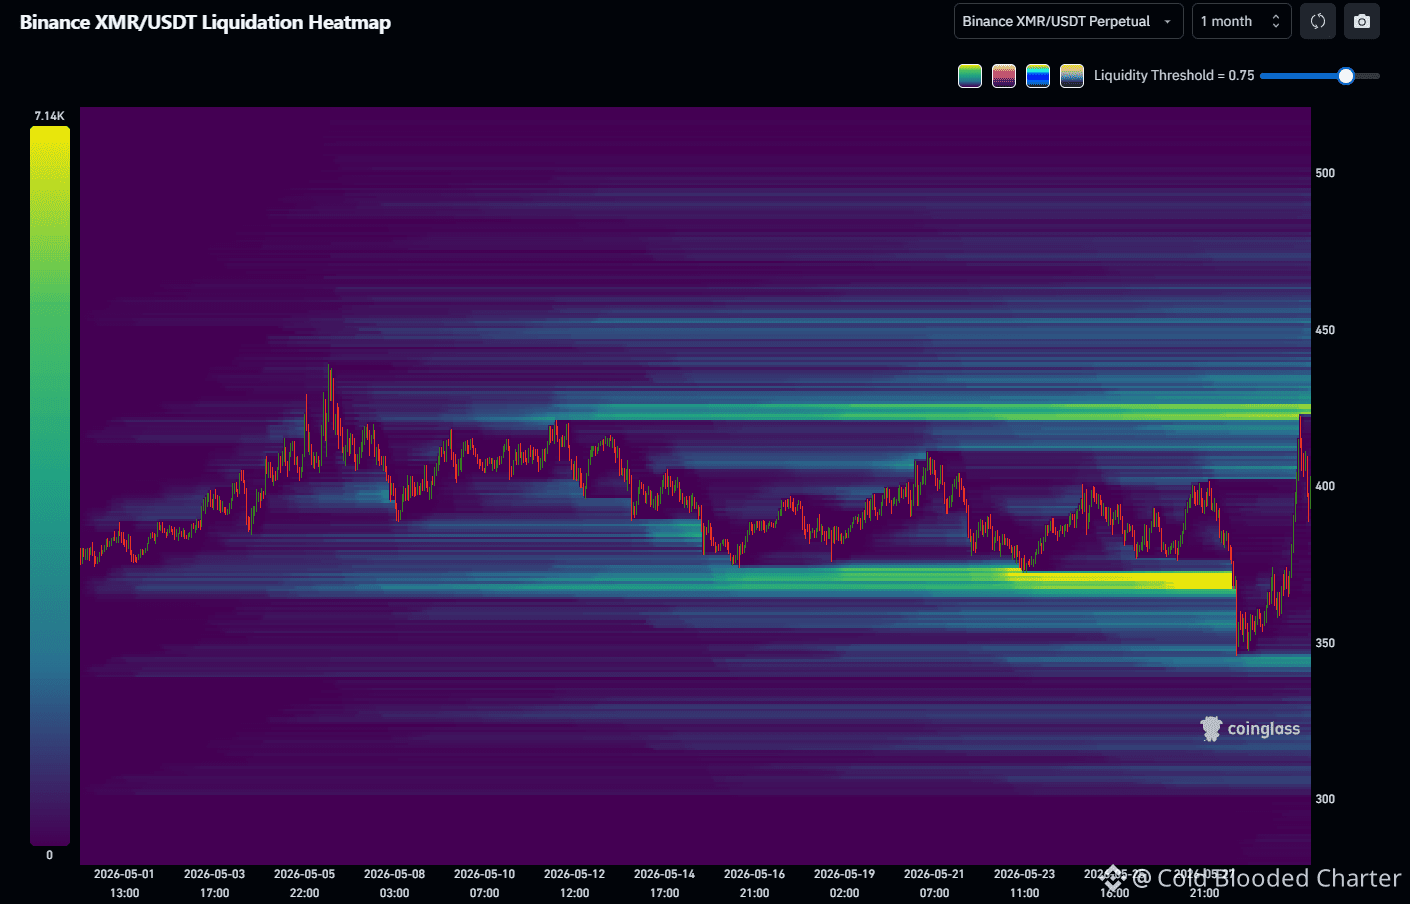Click the 2026-05-21 07:00 time axis label

tap(934, 883)
